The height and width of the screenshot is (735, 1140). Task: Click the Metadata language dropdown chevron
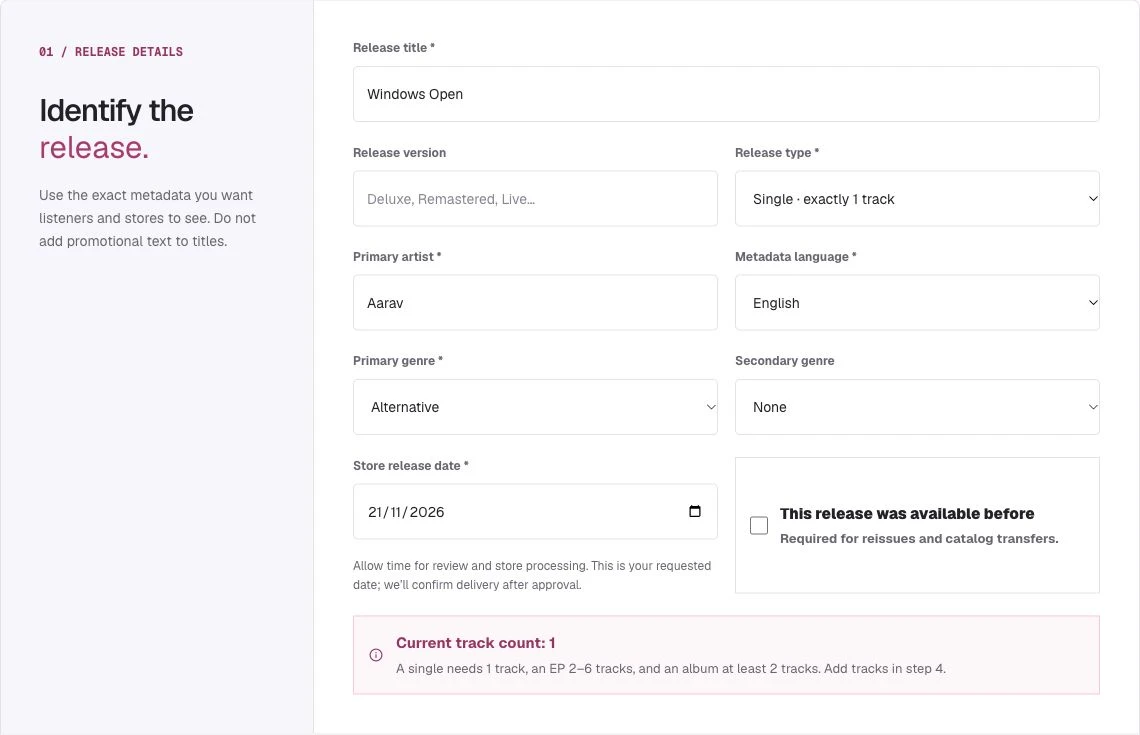tap(1092, 302)
